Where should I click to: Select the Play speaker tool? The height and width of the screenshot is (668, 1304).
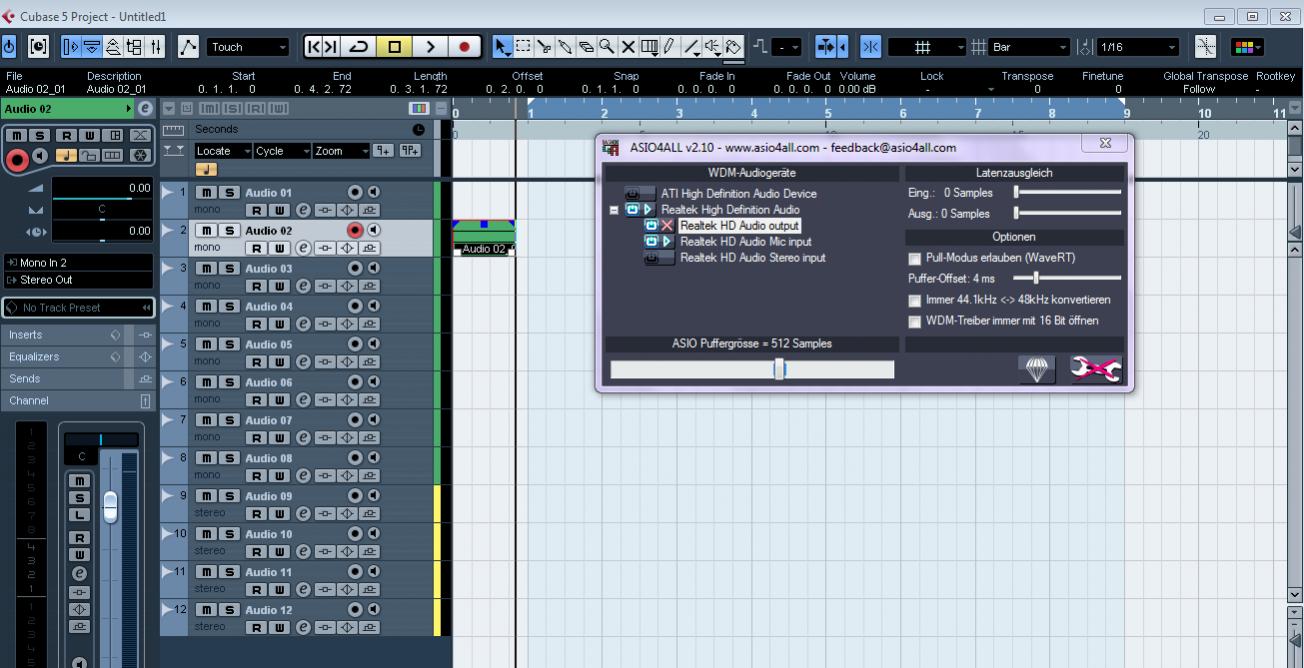click(713, 47)
